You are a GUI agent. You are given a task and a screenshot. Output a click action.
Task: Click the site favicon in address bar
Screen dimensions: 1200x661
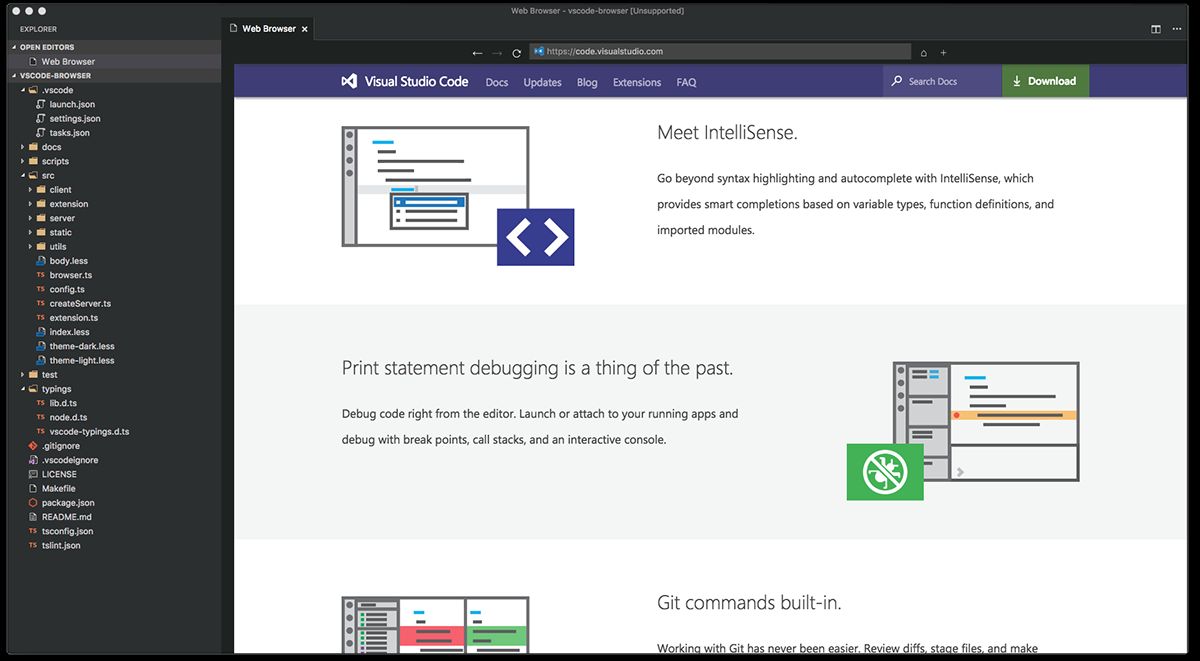click(538, 51)
